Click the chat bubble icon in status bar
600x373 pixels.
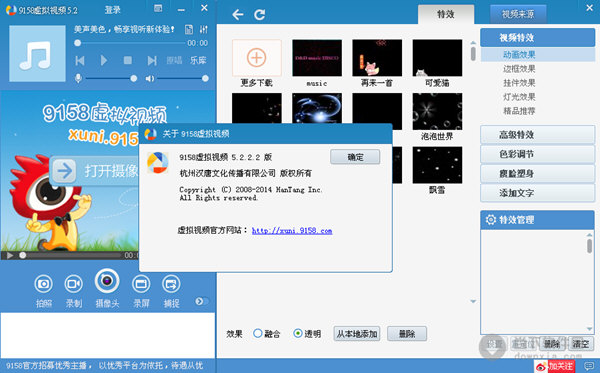[589, 366]
